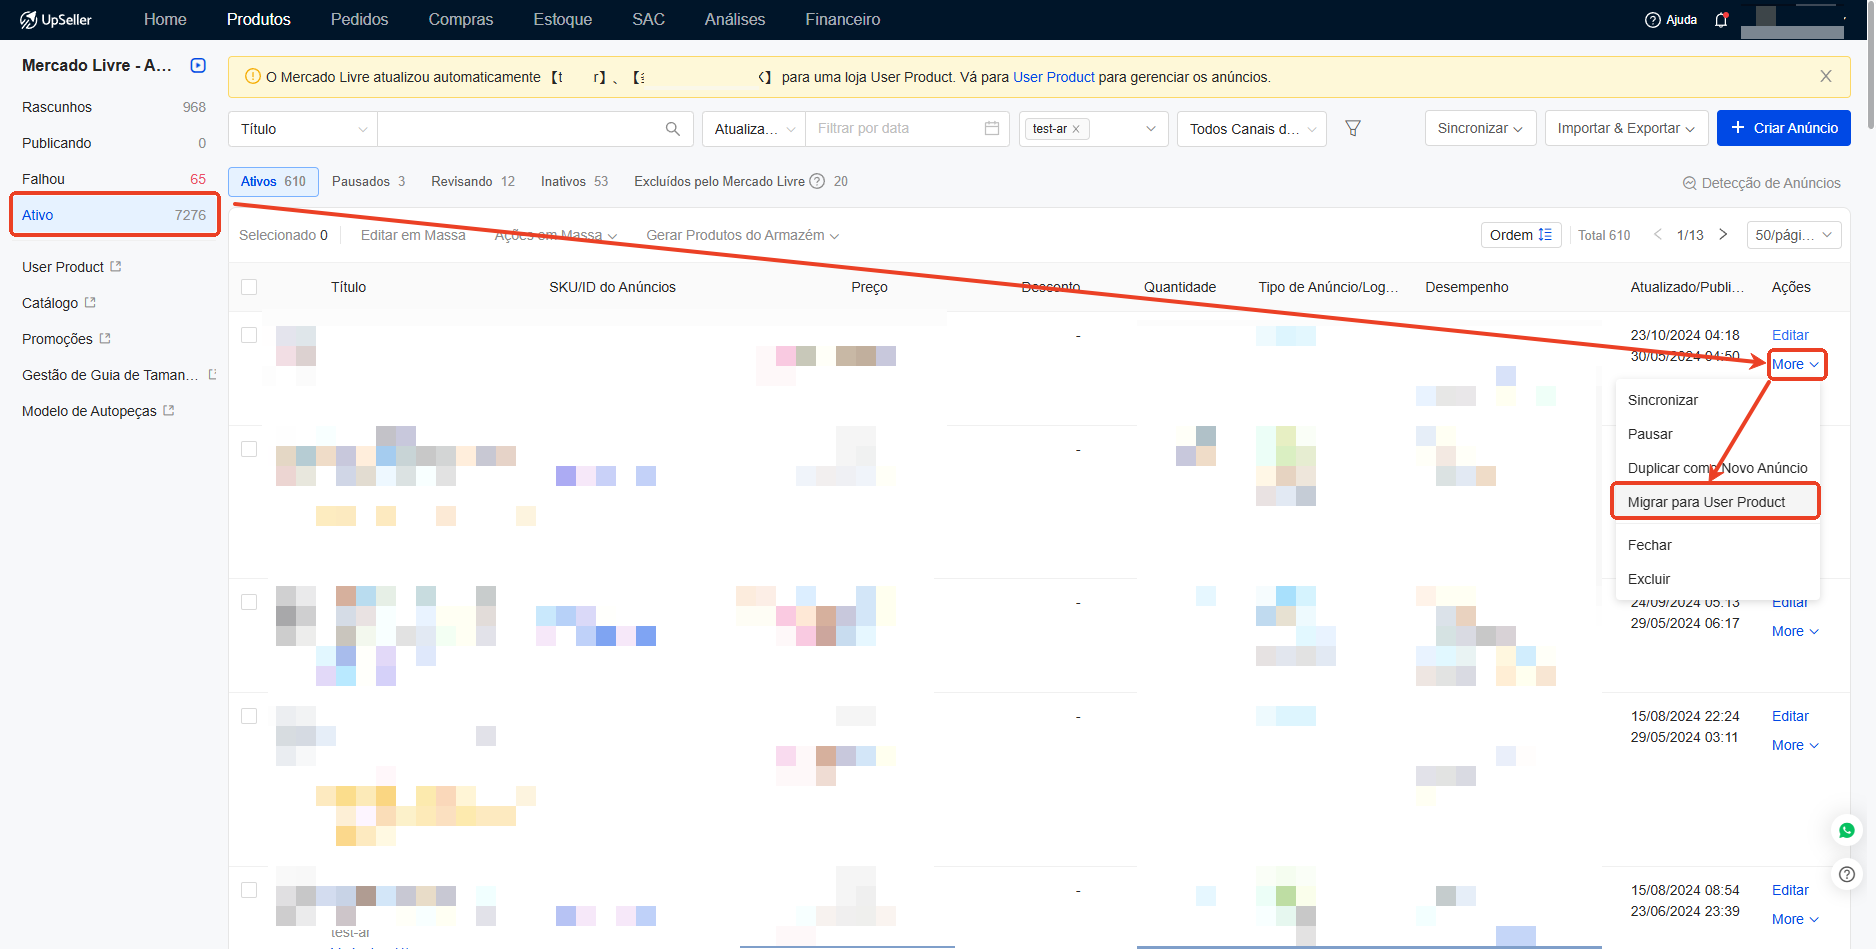The image size is (1876, 949).
Task: Choose Fechar in the More menu
Action: pos(1717,545)
